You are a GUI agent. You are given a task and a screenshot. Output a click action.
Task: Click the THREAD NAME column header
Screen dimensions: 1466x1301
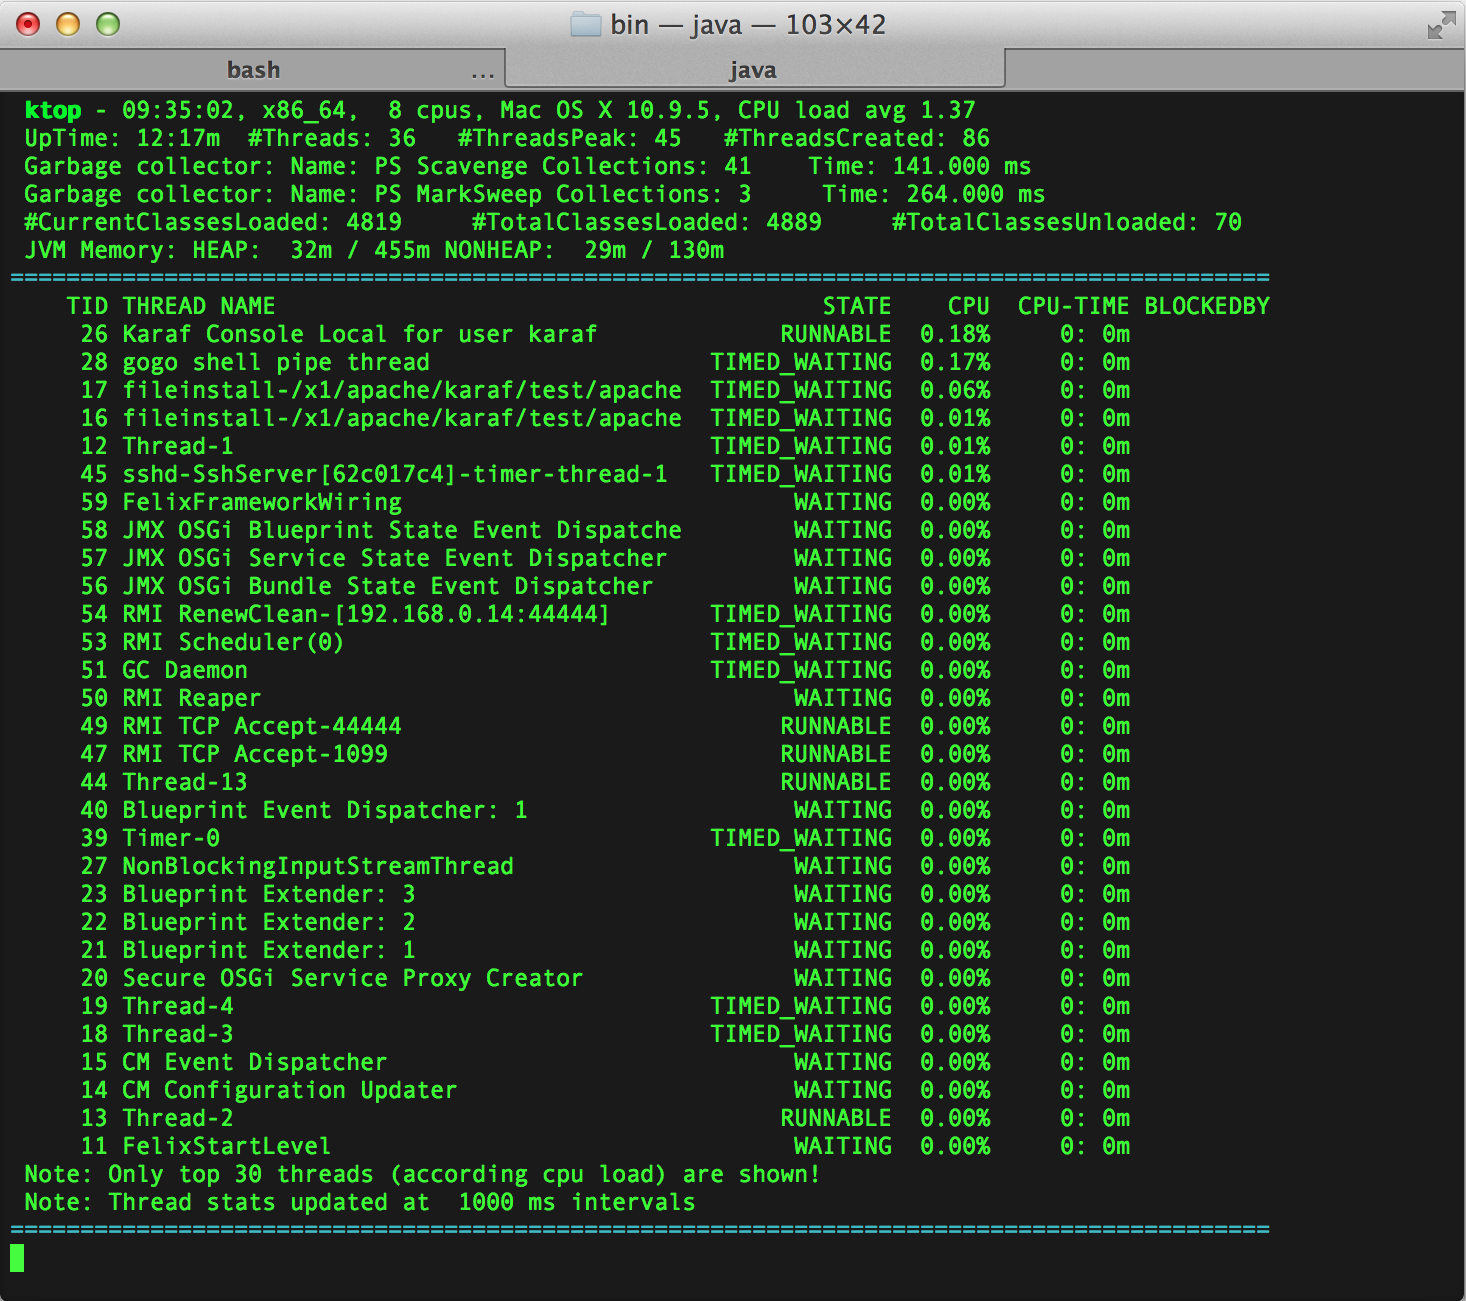[199, 306]
